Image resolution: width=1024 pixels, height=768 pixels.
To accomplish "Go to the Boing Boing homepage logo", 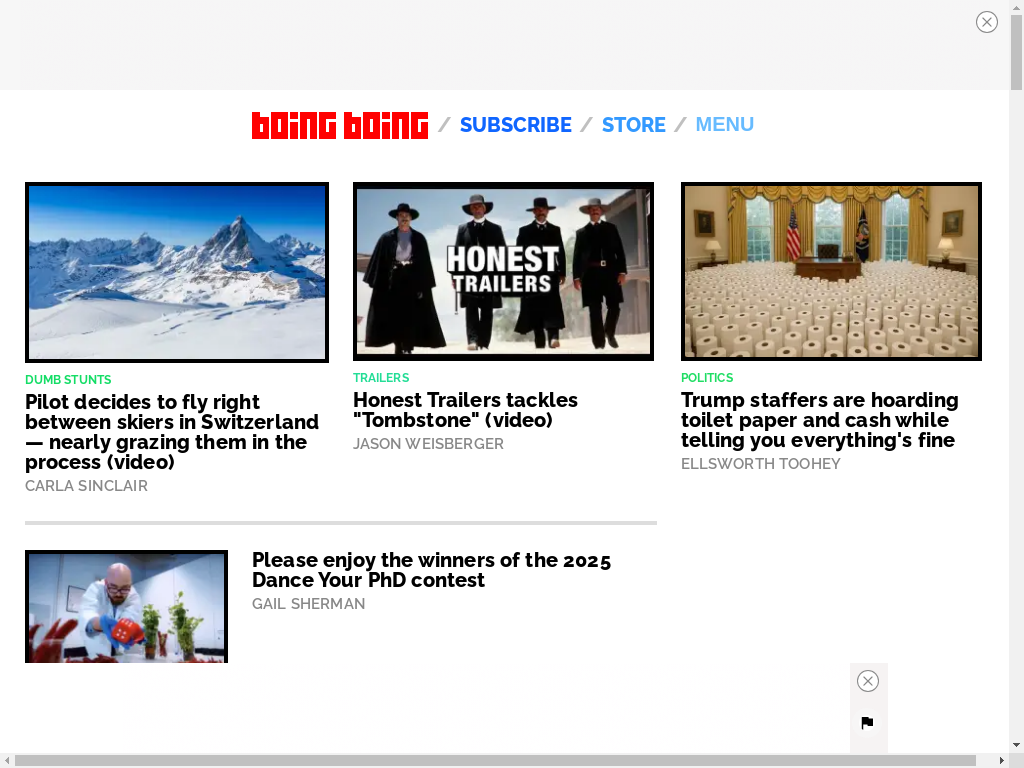I will tap(340, 125).
